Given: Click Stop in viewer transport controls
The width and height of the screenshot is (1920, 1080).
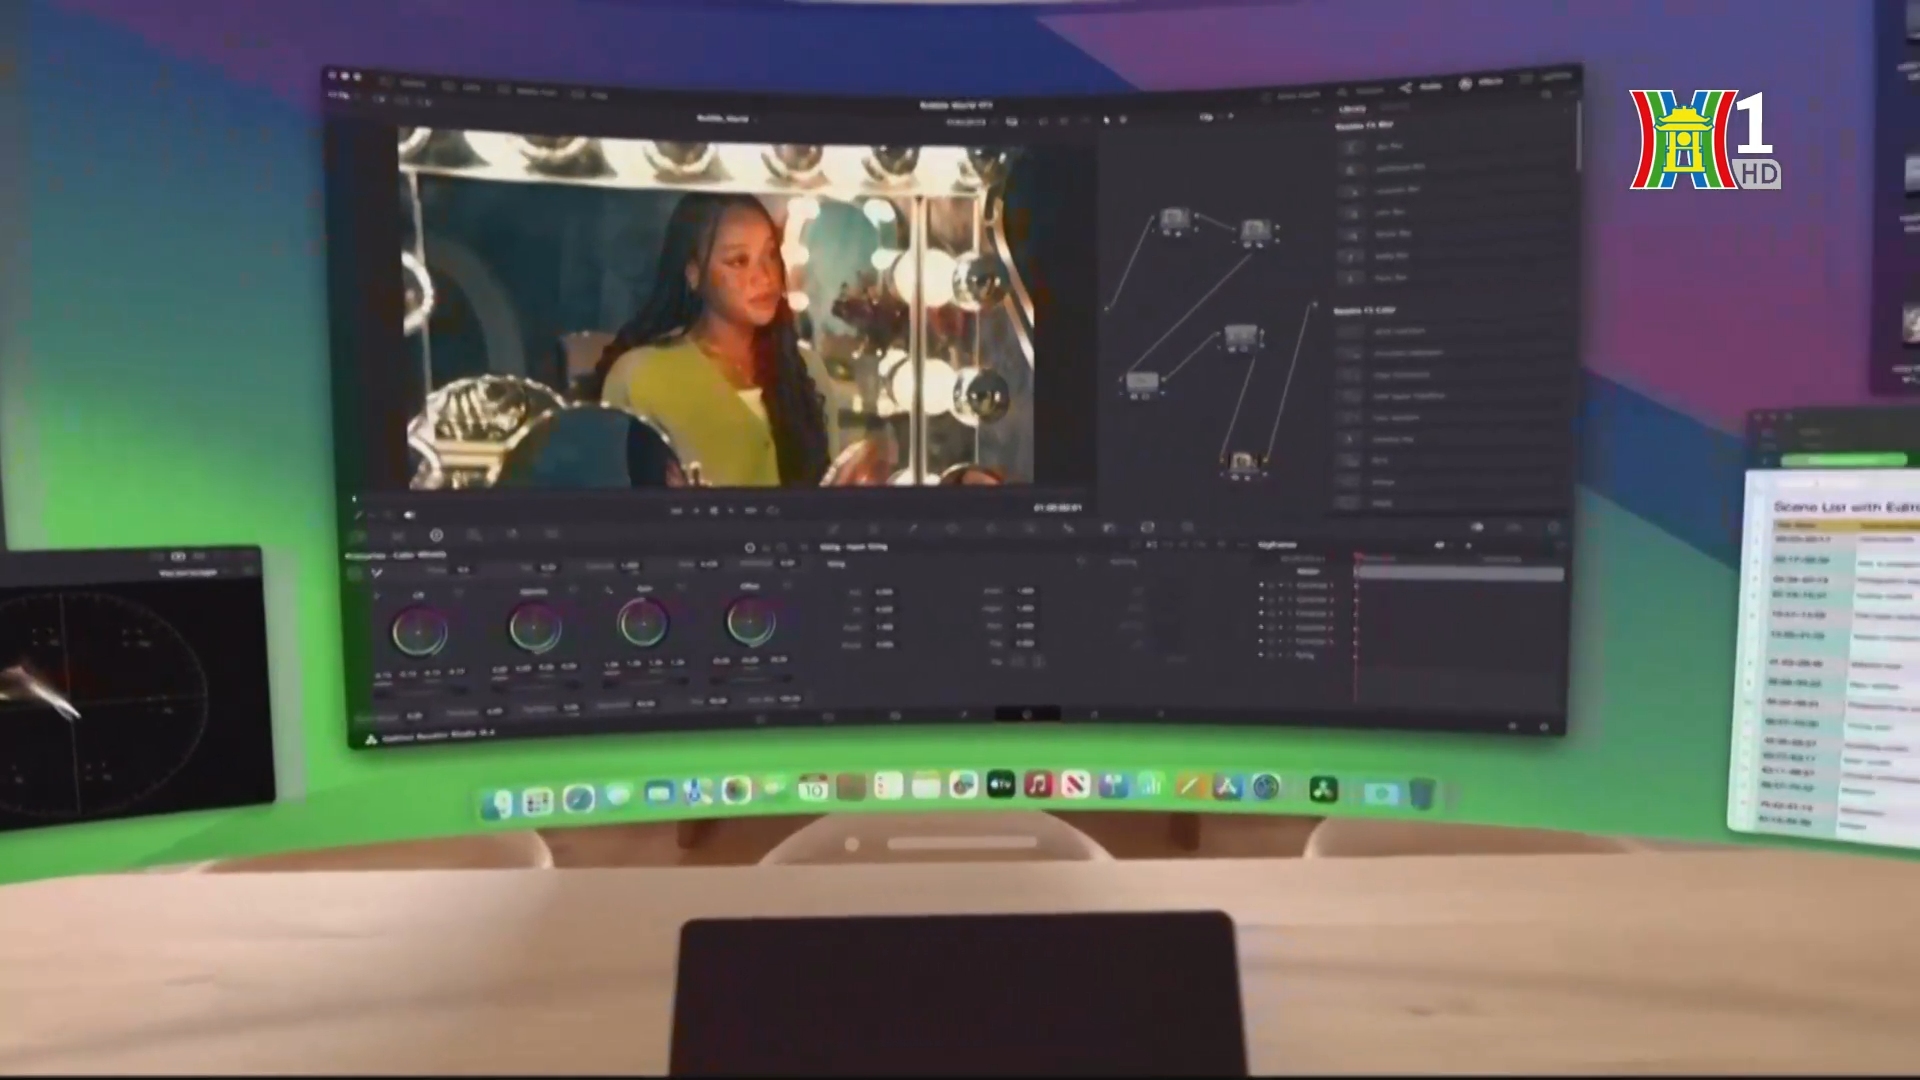Looking at the screenshot, I should click(714, 511).
